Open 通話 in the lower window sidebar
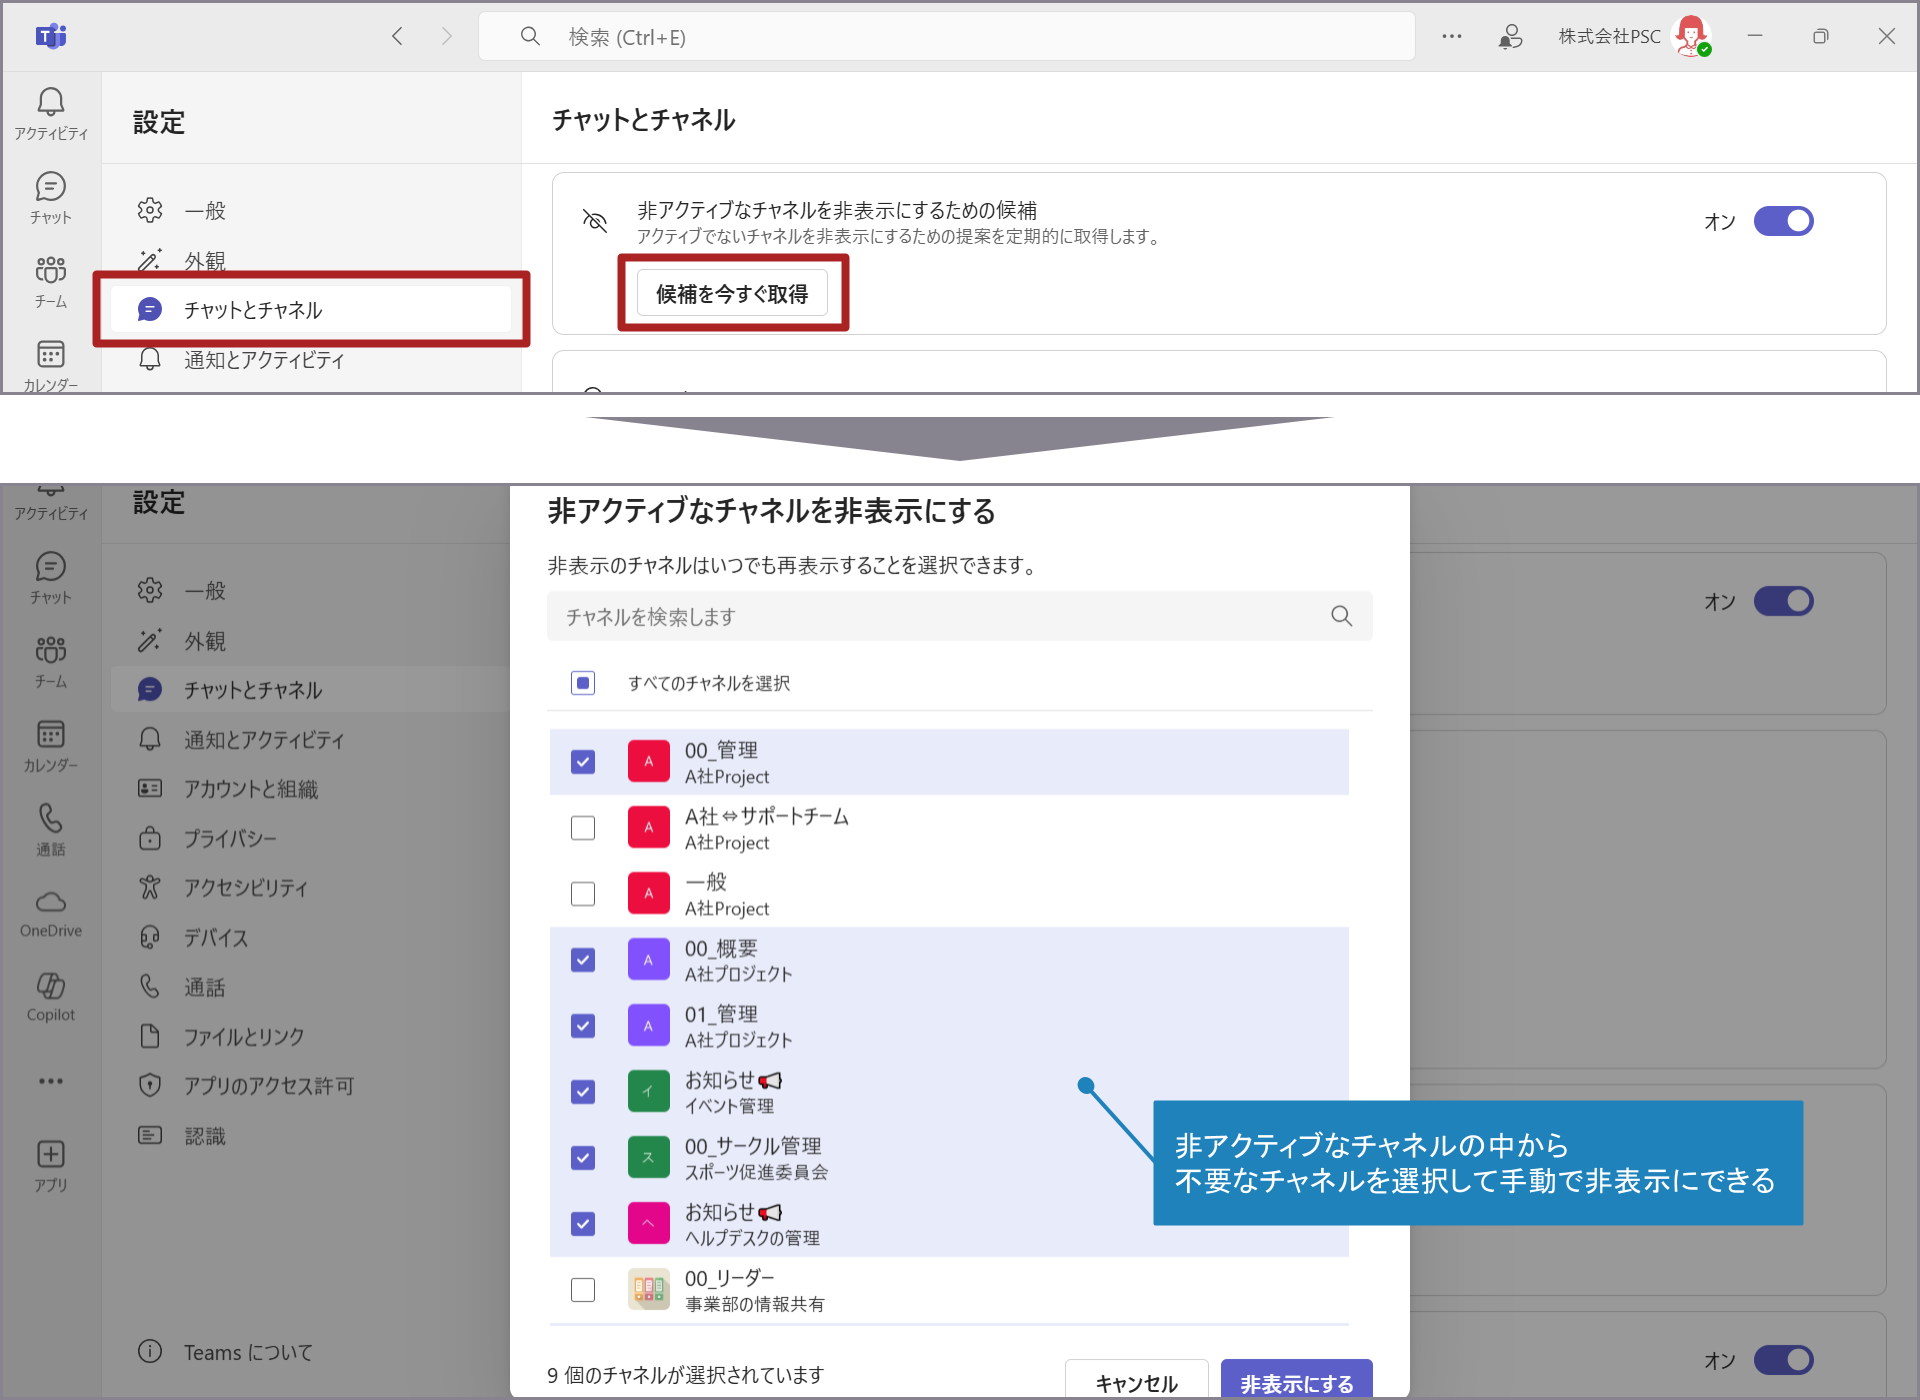Viewport: 1920px width, 1400px height. (51, 829)
